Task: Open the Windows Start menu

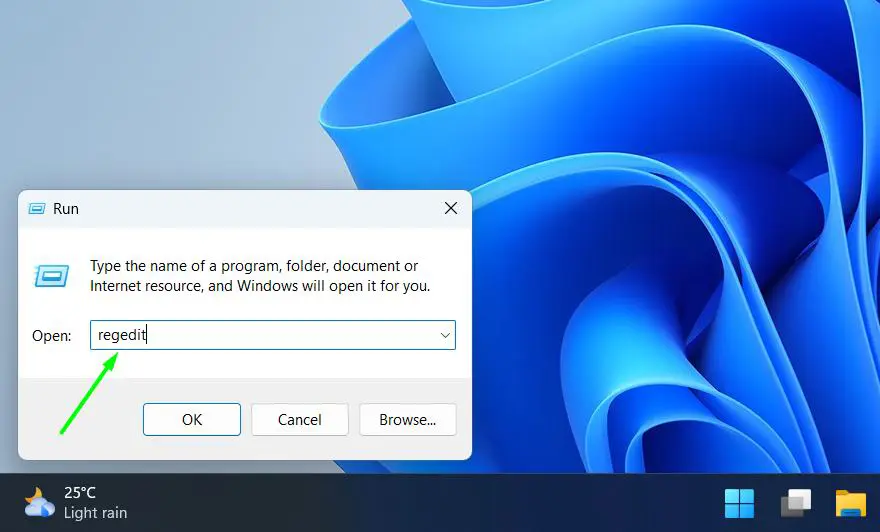Action: coord(739,503)
